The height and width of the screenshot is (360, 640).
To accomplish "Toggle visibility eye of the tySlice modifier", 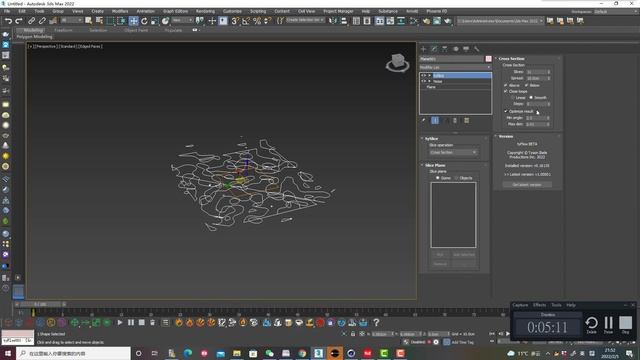I will (x=423, y=76).
